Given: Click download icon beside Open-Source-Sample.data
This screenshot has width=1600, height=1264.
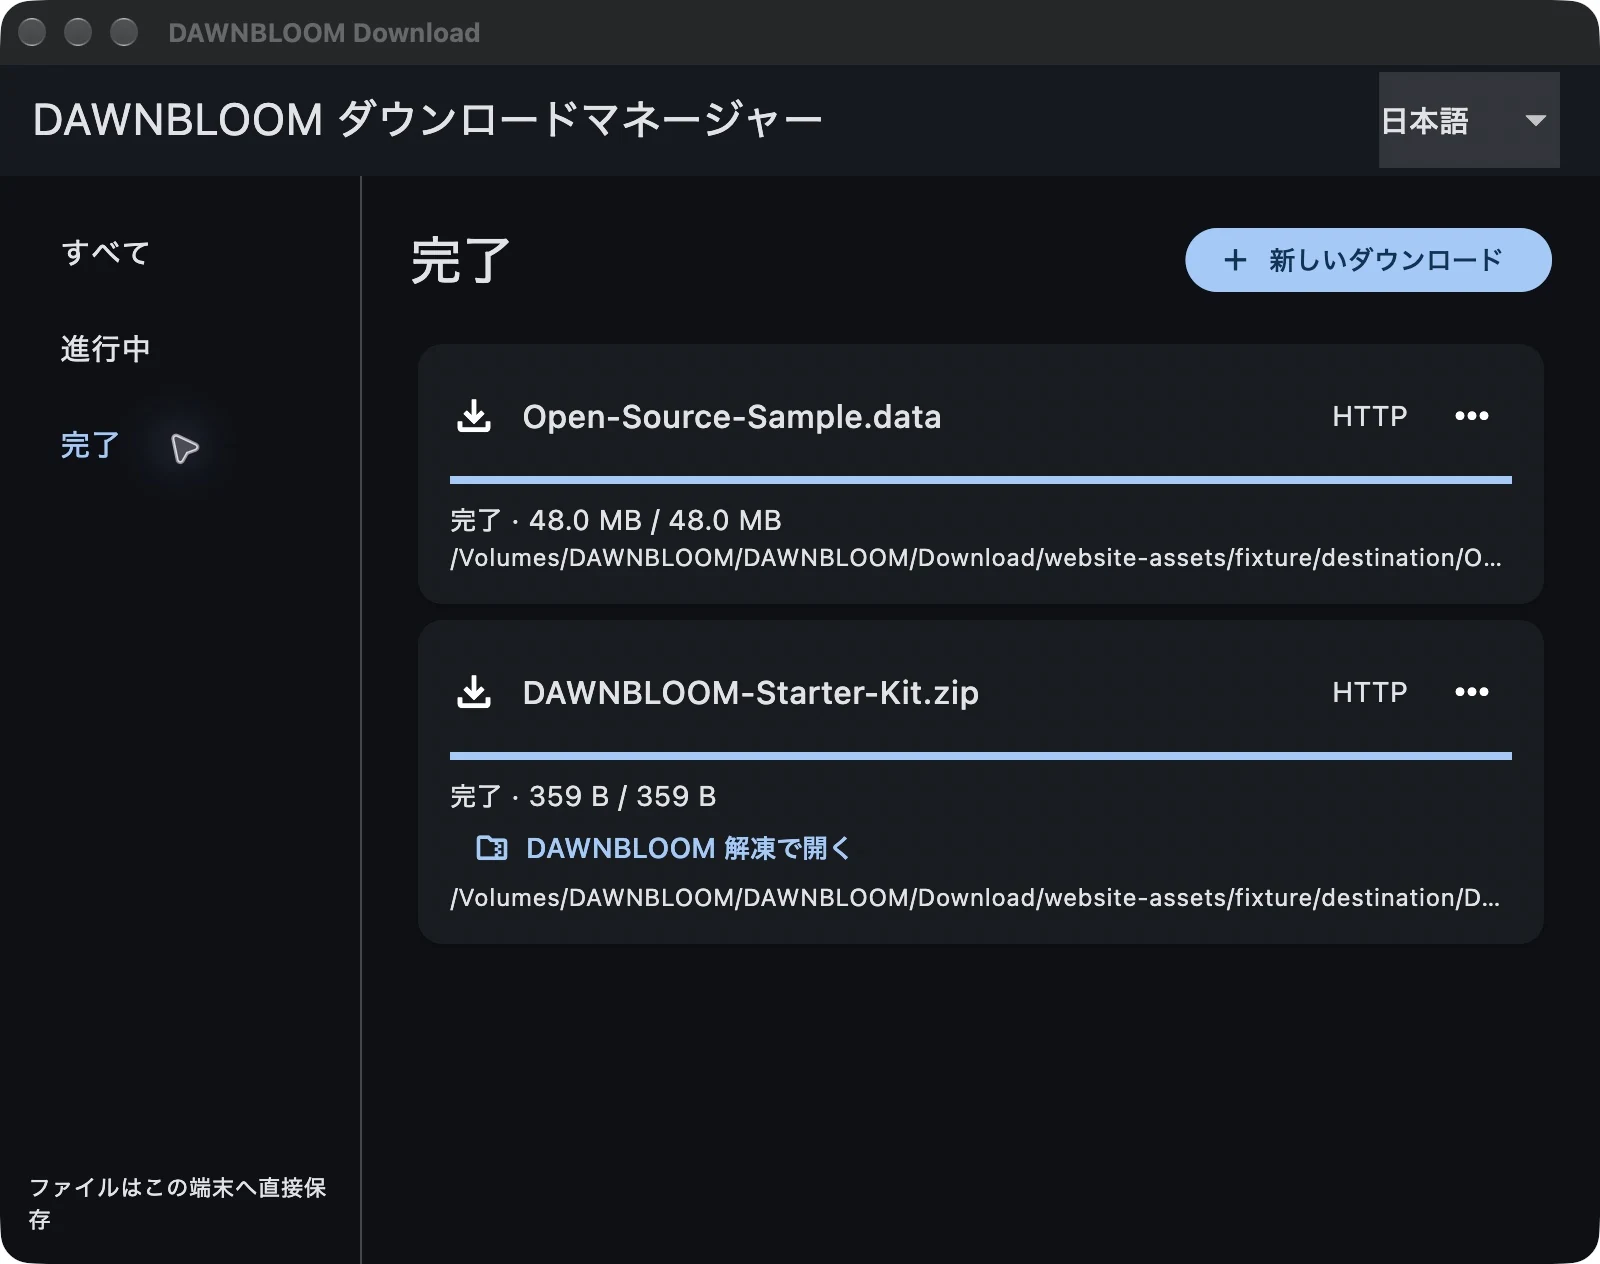Looking at the screenshot, I should tap(474, 416).
